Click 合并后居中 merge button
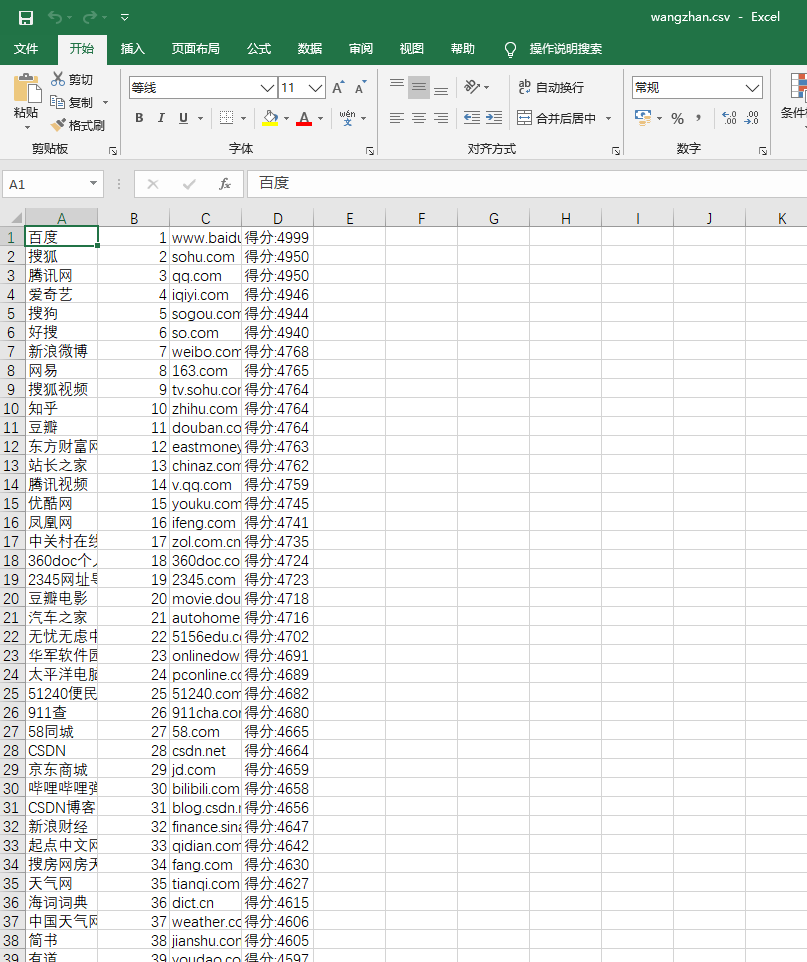The width and height of the screenshot is (807, 962). pos(557,118)
